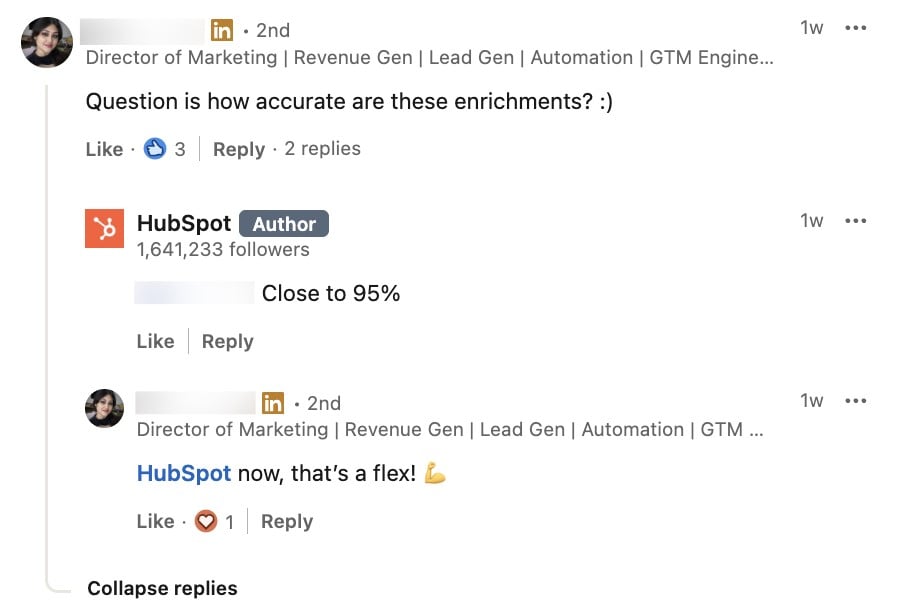Click the LinkedIn badge beside the commenter's name
904x612 pixels.
click(x=222, y=30)
